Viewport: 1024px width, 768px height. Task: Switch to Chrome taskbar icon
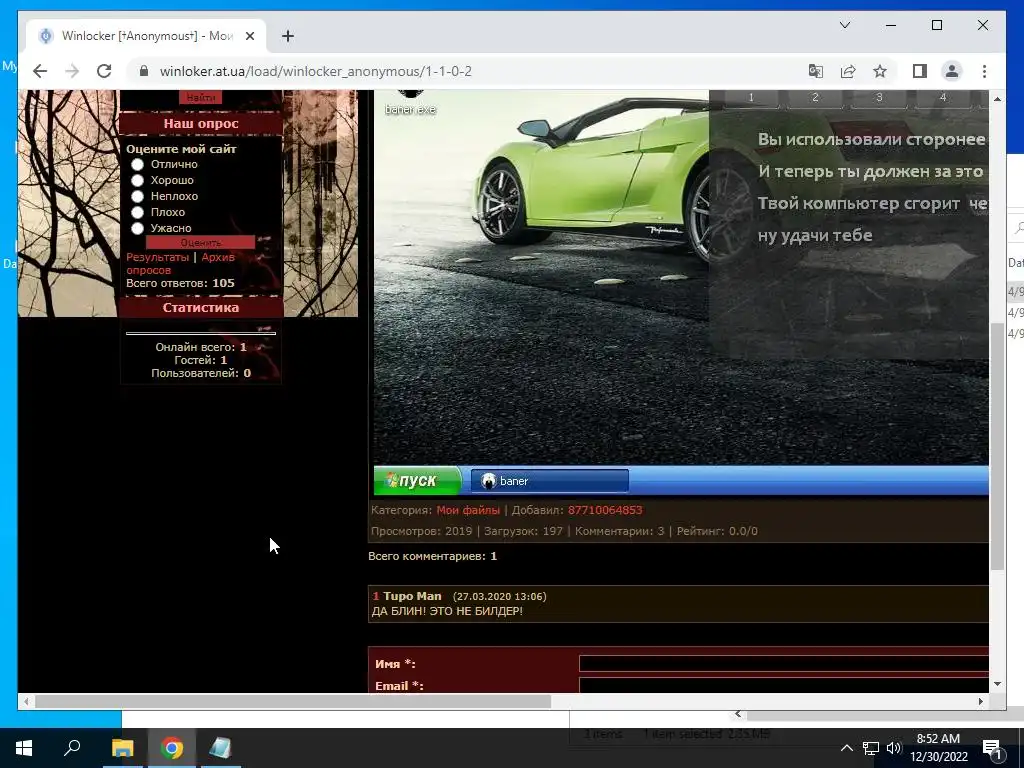(x=172, y=748)
